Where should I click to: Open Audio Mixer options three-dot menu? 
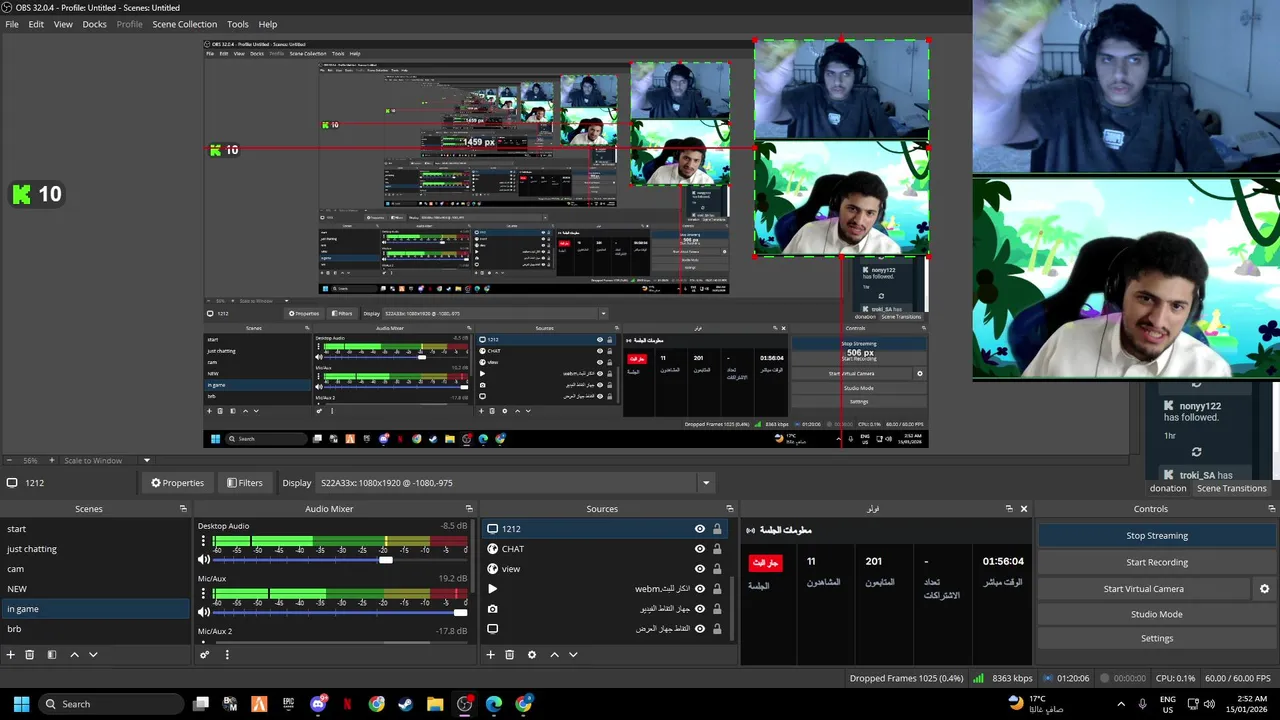pyautogui.click(x=227, y=655)
